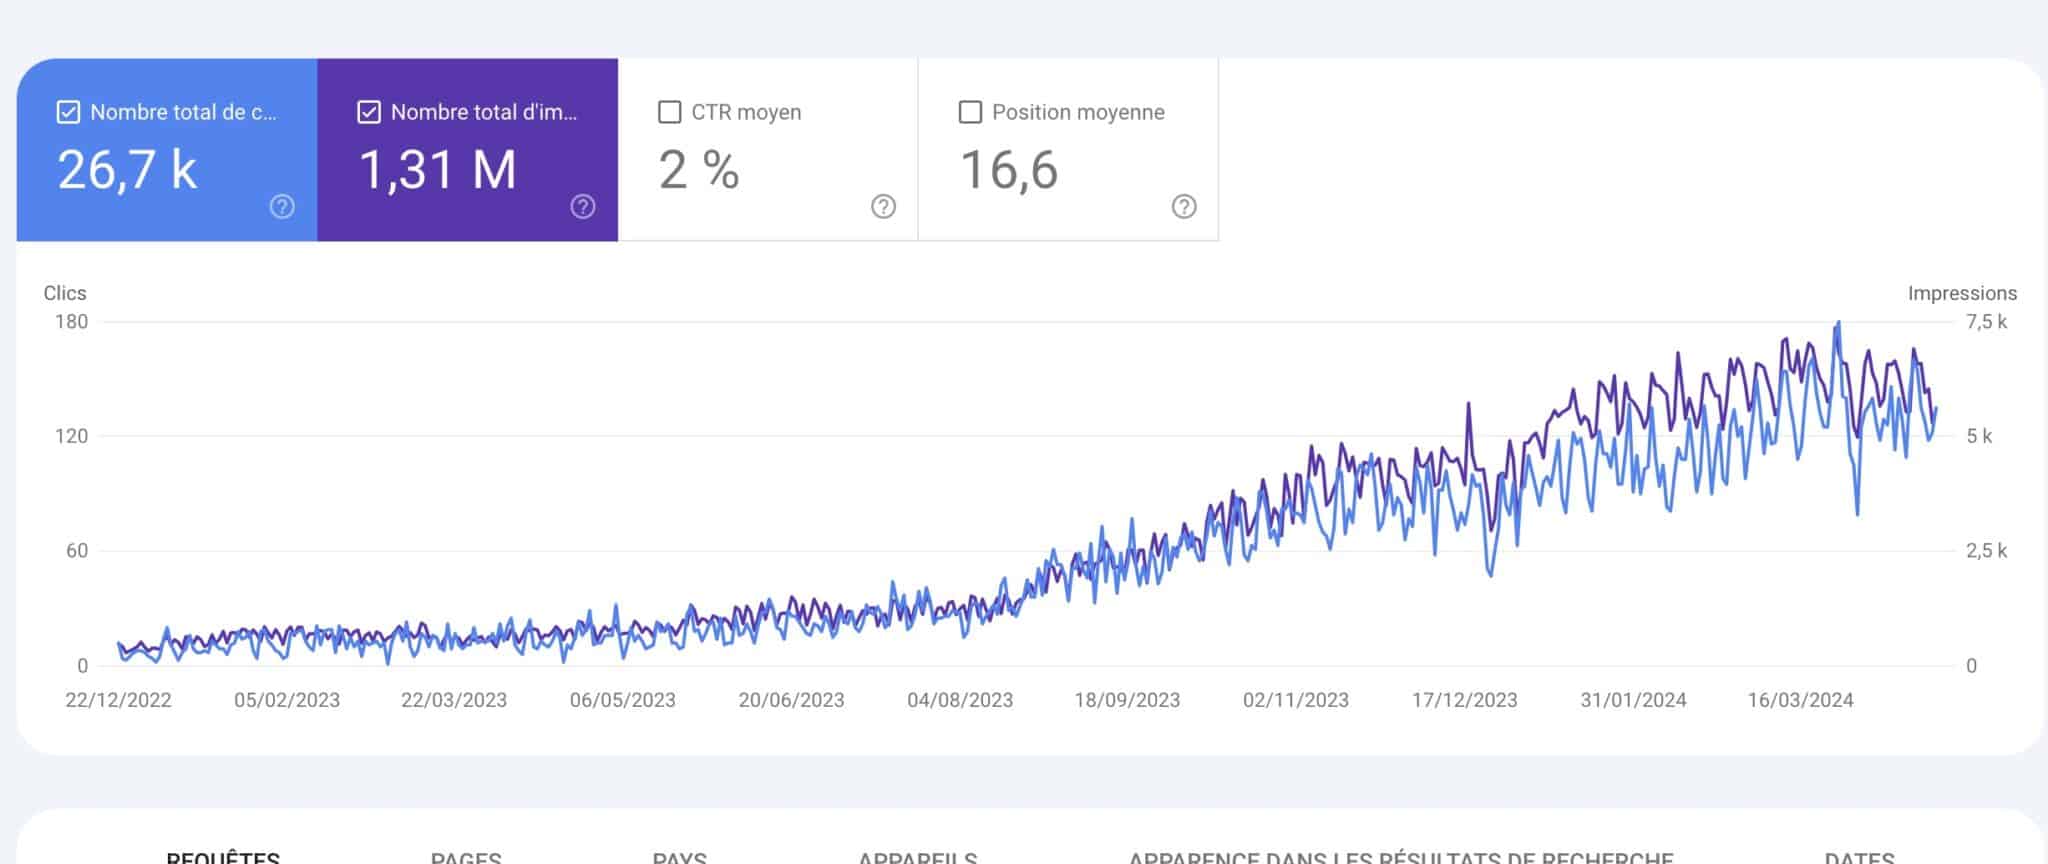Open help icon on total impressions card
Screen dimensions: 2048x864
[583, 207]
